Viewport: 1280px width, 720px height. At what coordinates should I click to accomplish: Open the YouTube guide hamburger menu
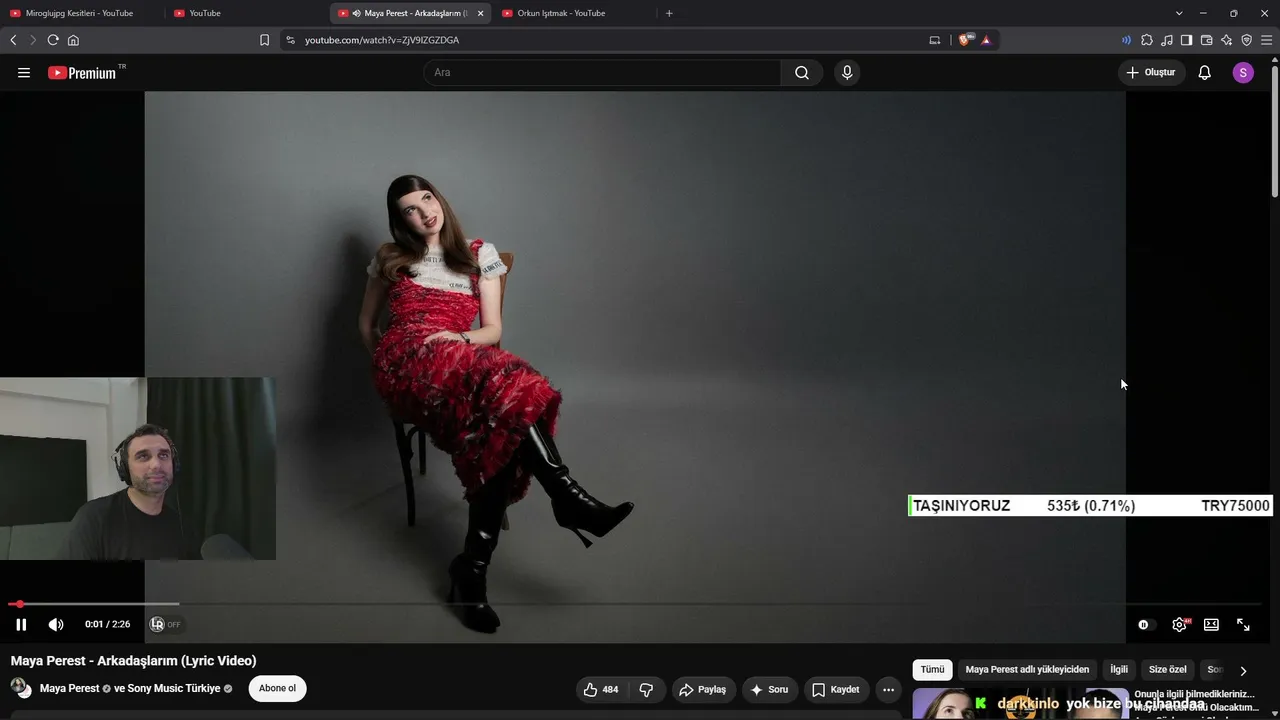[x=24, y=73]
